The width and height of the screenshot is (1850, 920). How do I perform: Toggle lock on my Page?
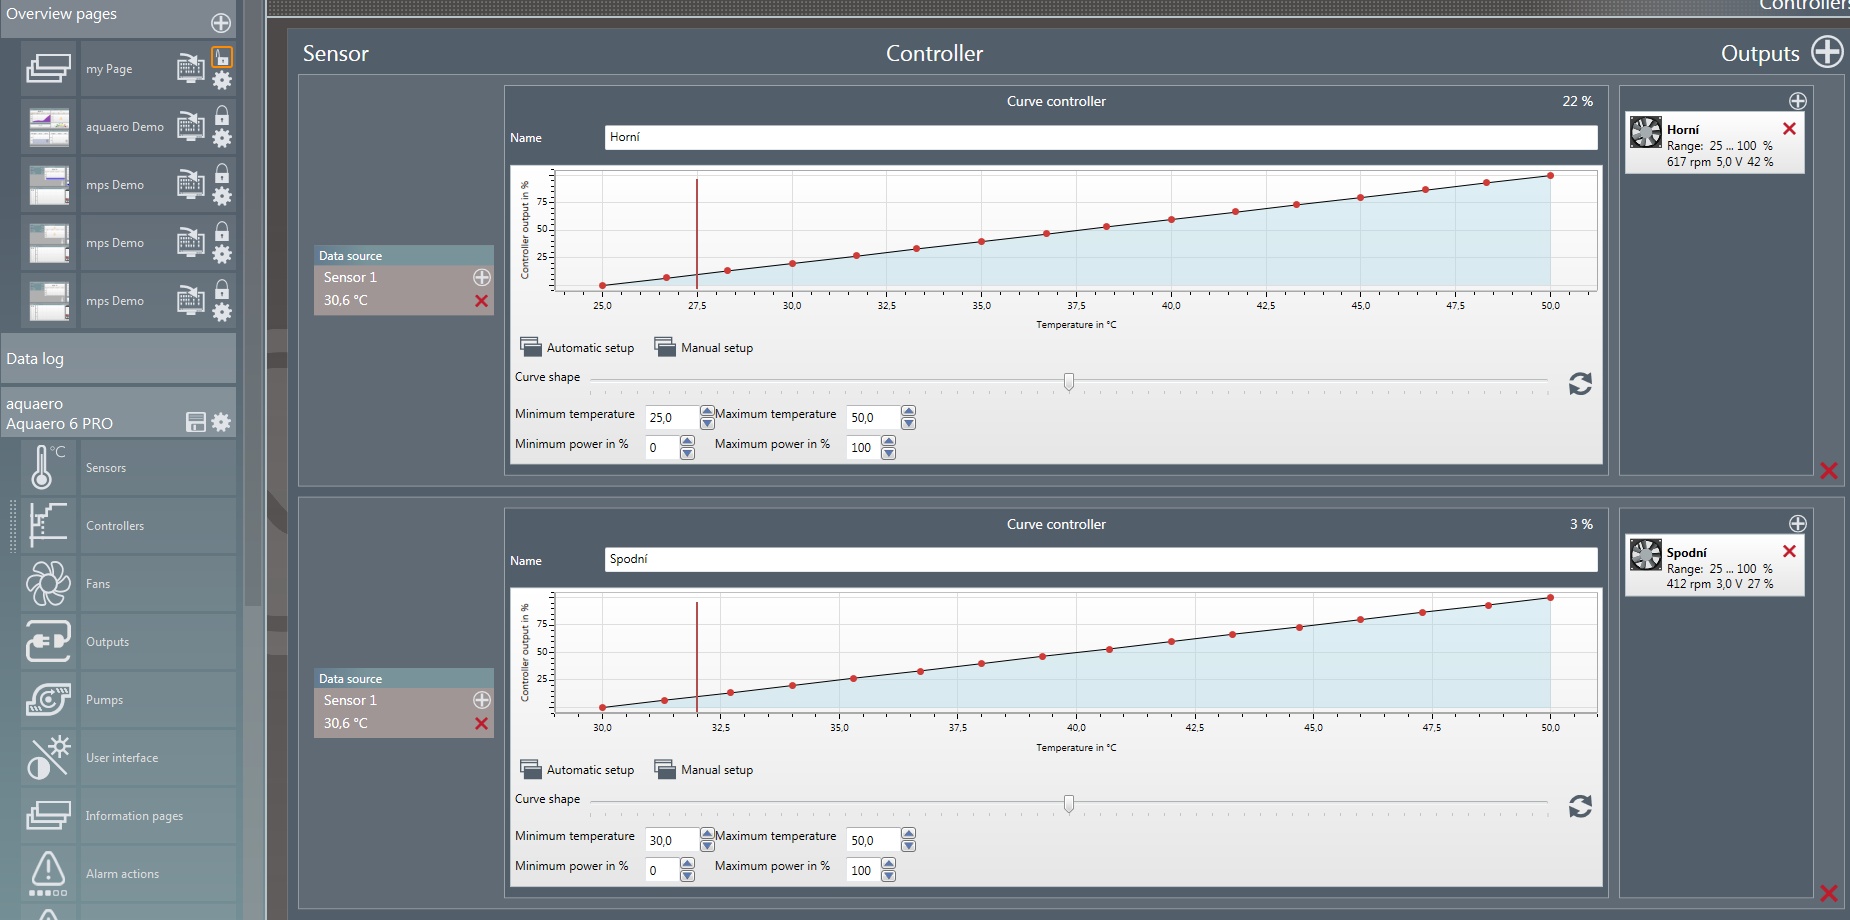(x=222, y=57)
